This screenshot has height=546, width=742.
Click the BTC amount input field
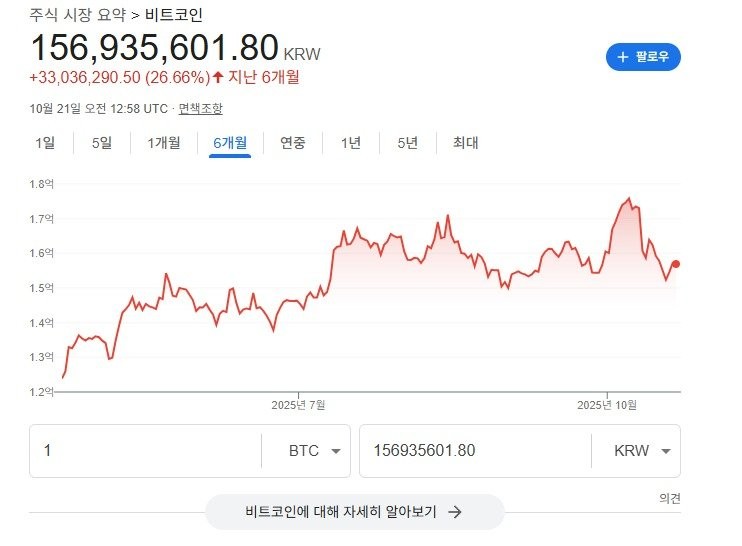[x=145, y=451]
